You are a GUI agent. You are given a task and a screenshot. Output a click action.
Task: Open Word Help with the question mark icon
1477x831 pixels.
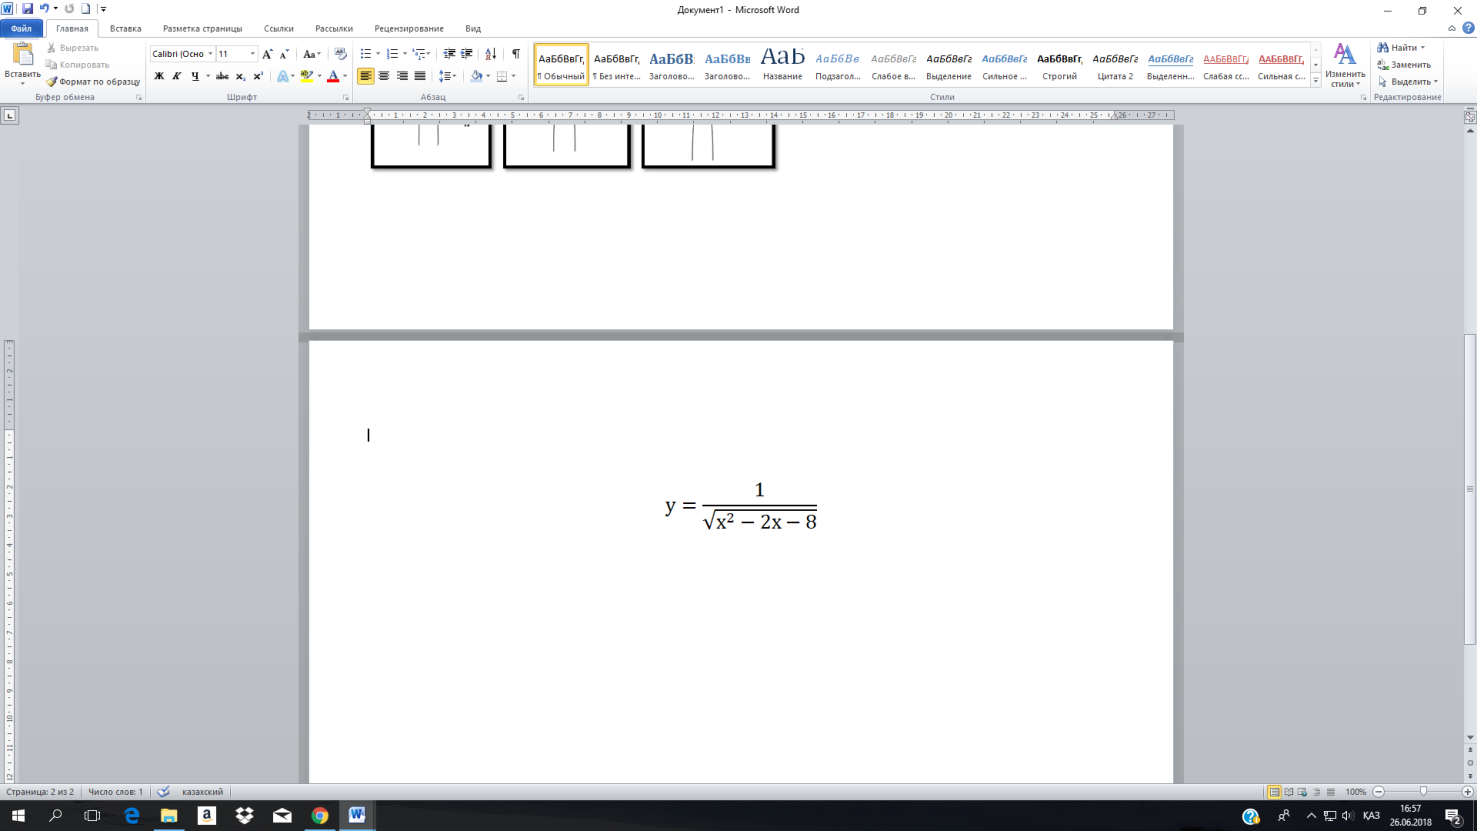[1466, 28]
